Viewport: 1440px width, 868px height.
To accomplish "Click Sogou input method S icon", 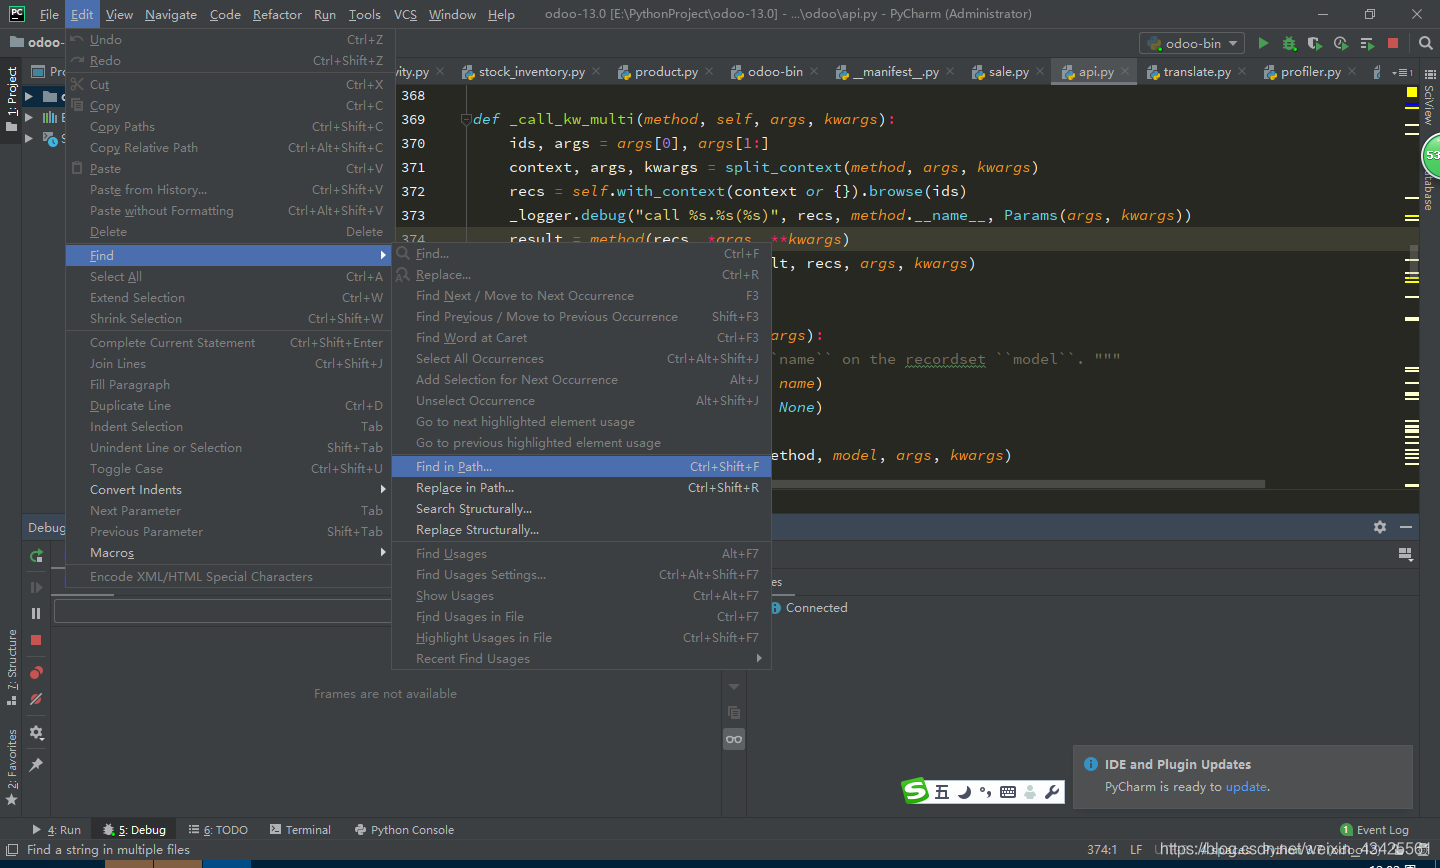I will (x=915, y=791).
